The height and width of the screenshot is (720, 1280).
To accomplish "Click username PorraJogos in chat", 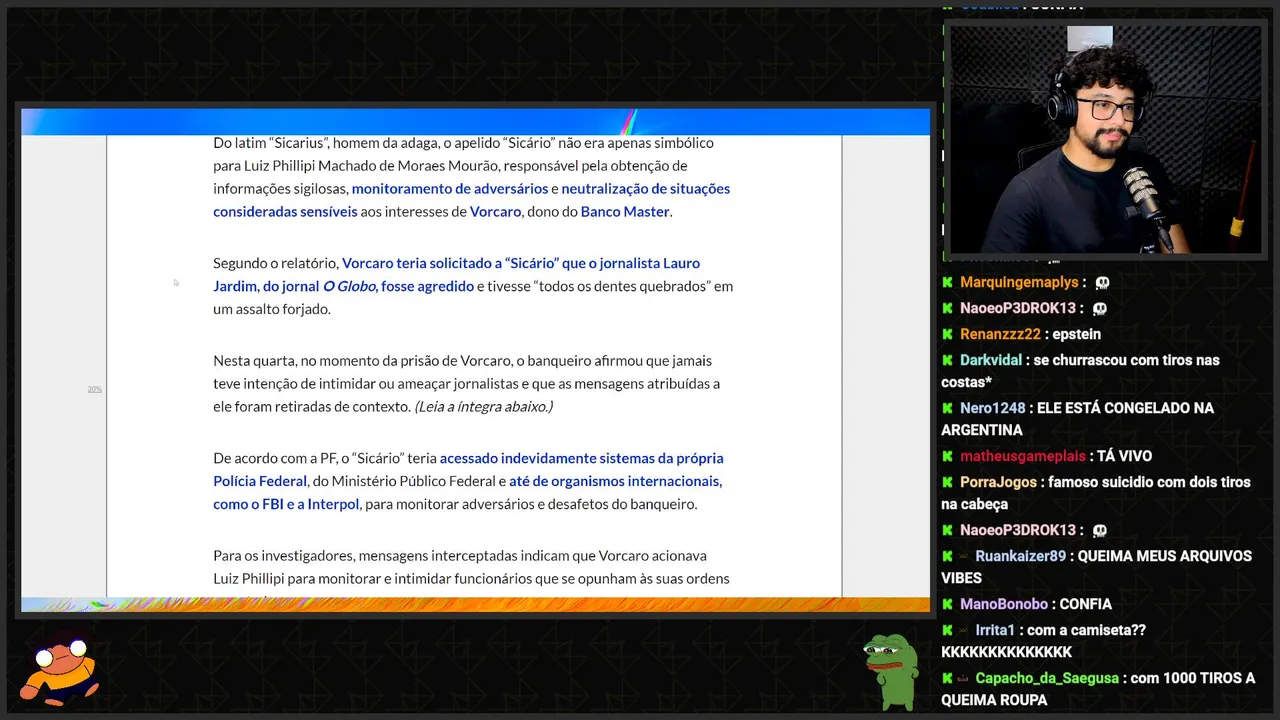I will (x=999, y=482).
